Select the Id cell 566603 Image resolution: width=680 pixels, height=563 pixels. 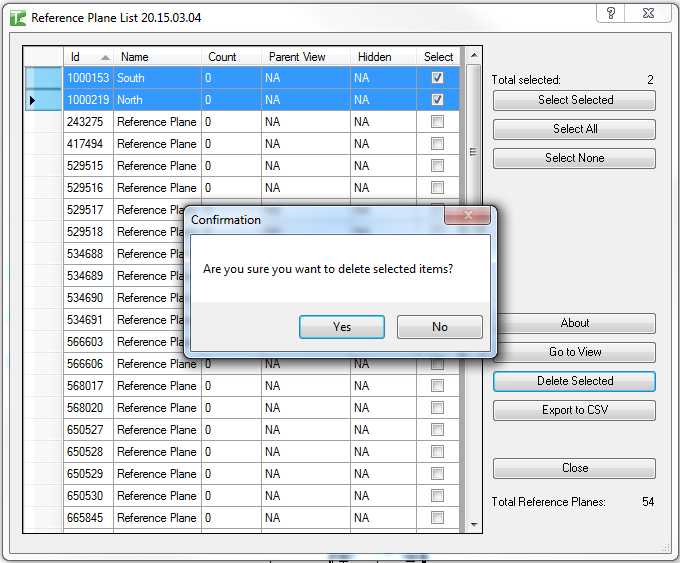88,342
